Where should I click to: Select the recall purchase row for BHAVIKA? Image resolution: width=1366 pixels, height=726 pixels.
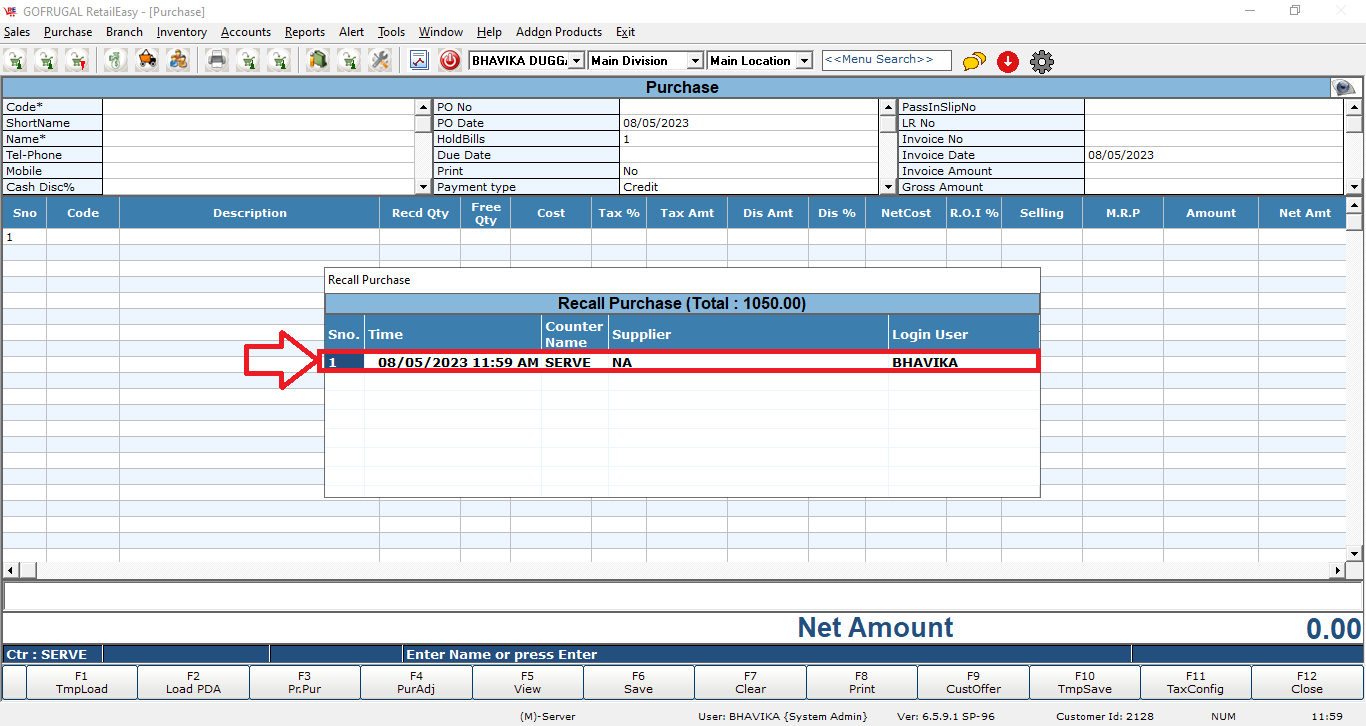tap(682, 362)
